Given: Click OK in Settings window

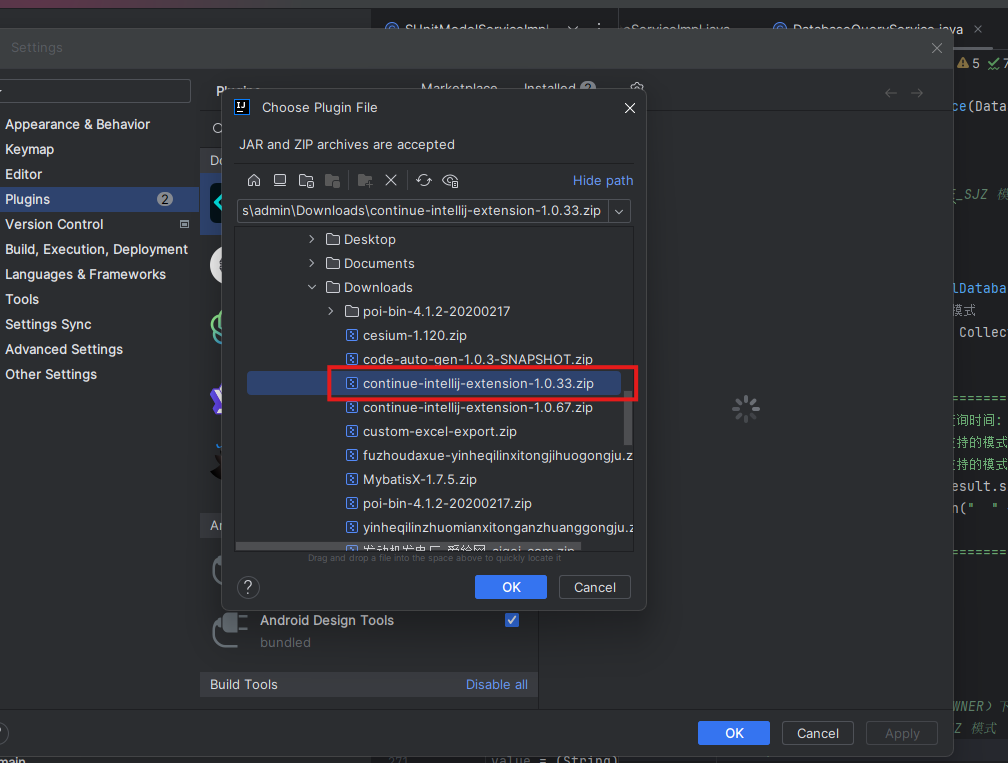Looking at the screenshot, I should tap(734, 733).
